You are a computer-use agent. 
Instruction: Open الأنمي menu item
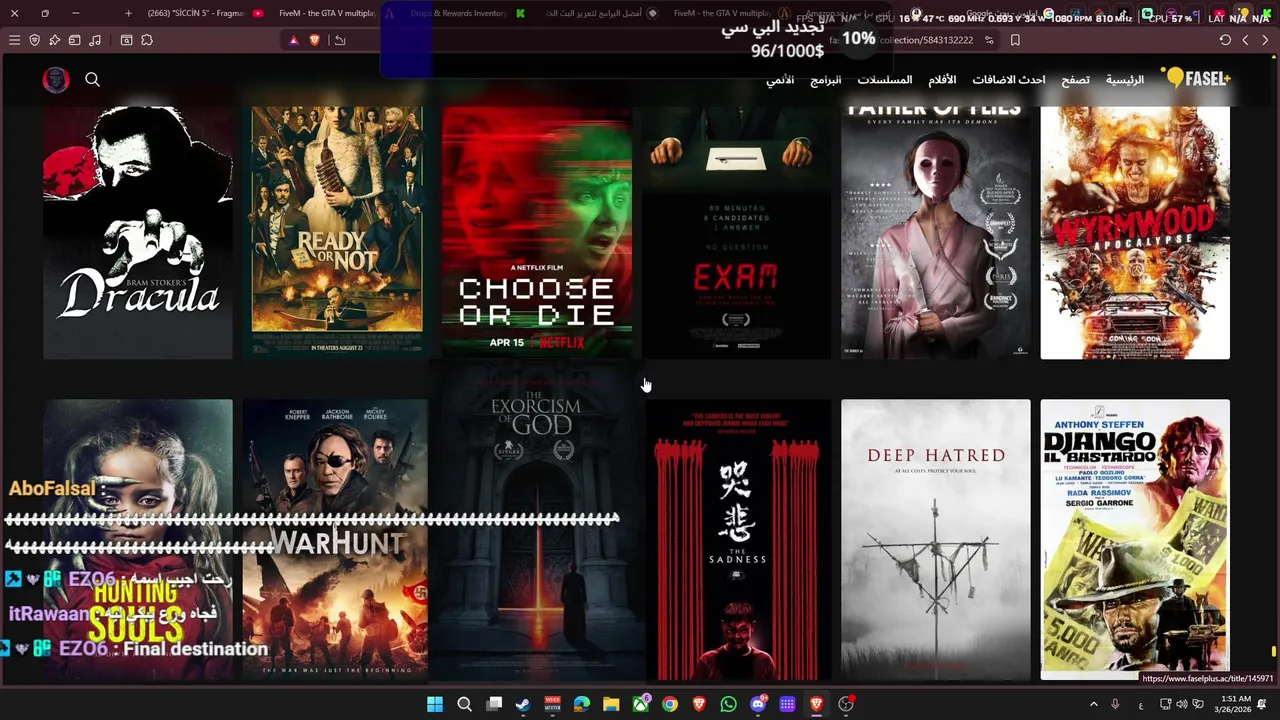(780, 79)
